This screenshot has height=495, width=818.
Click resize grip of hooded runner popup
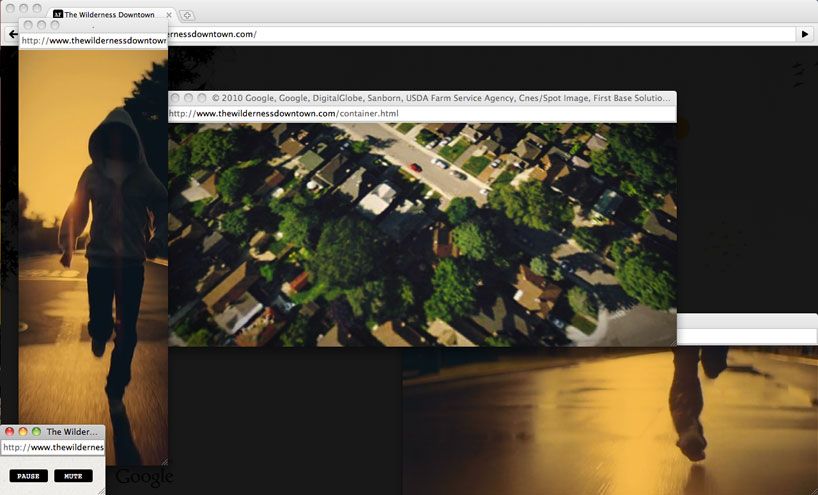pyautogui.click(x=163, y=460)
